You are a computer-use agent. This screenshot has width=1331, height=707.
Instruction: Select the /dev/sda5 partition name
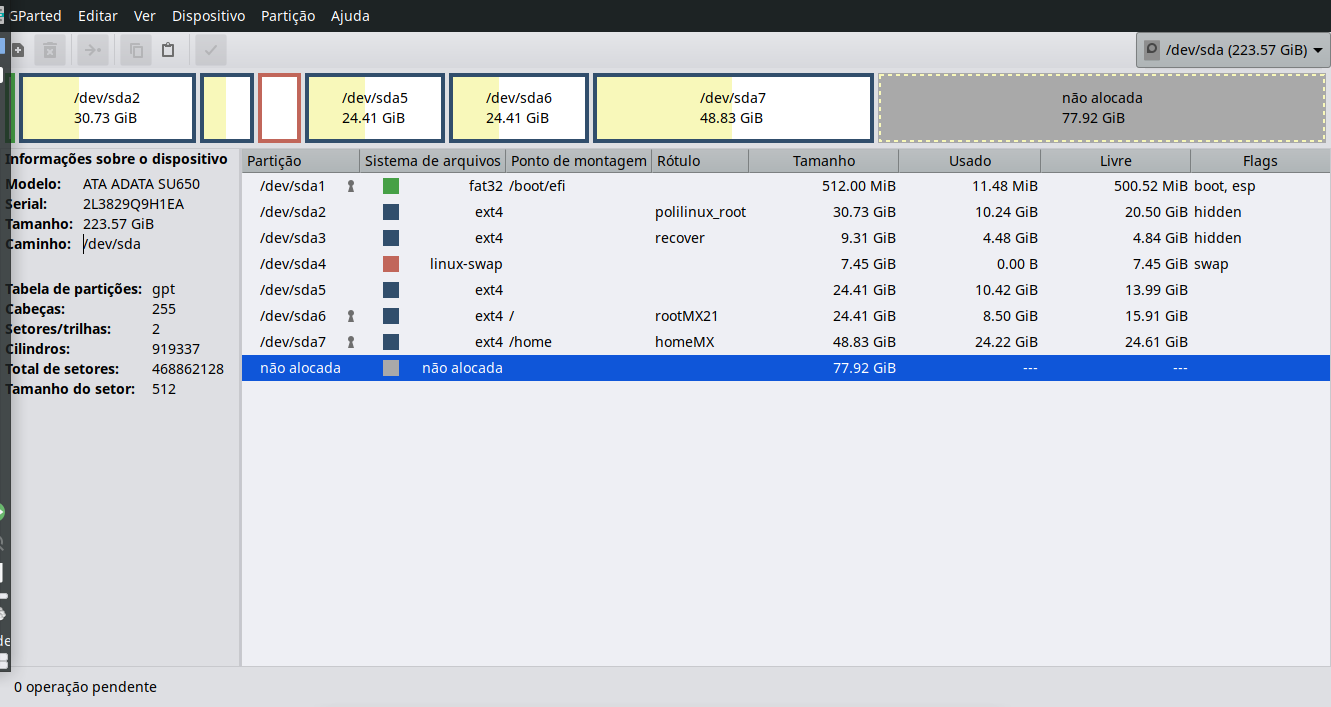pos(293,290)
